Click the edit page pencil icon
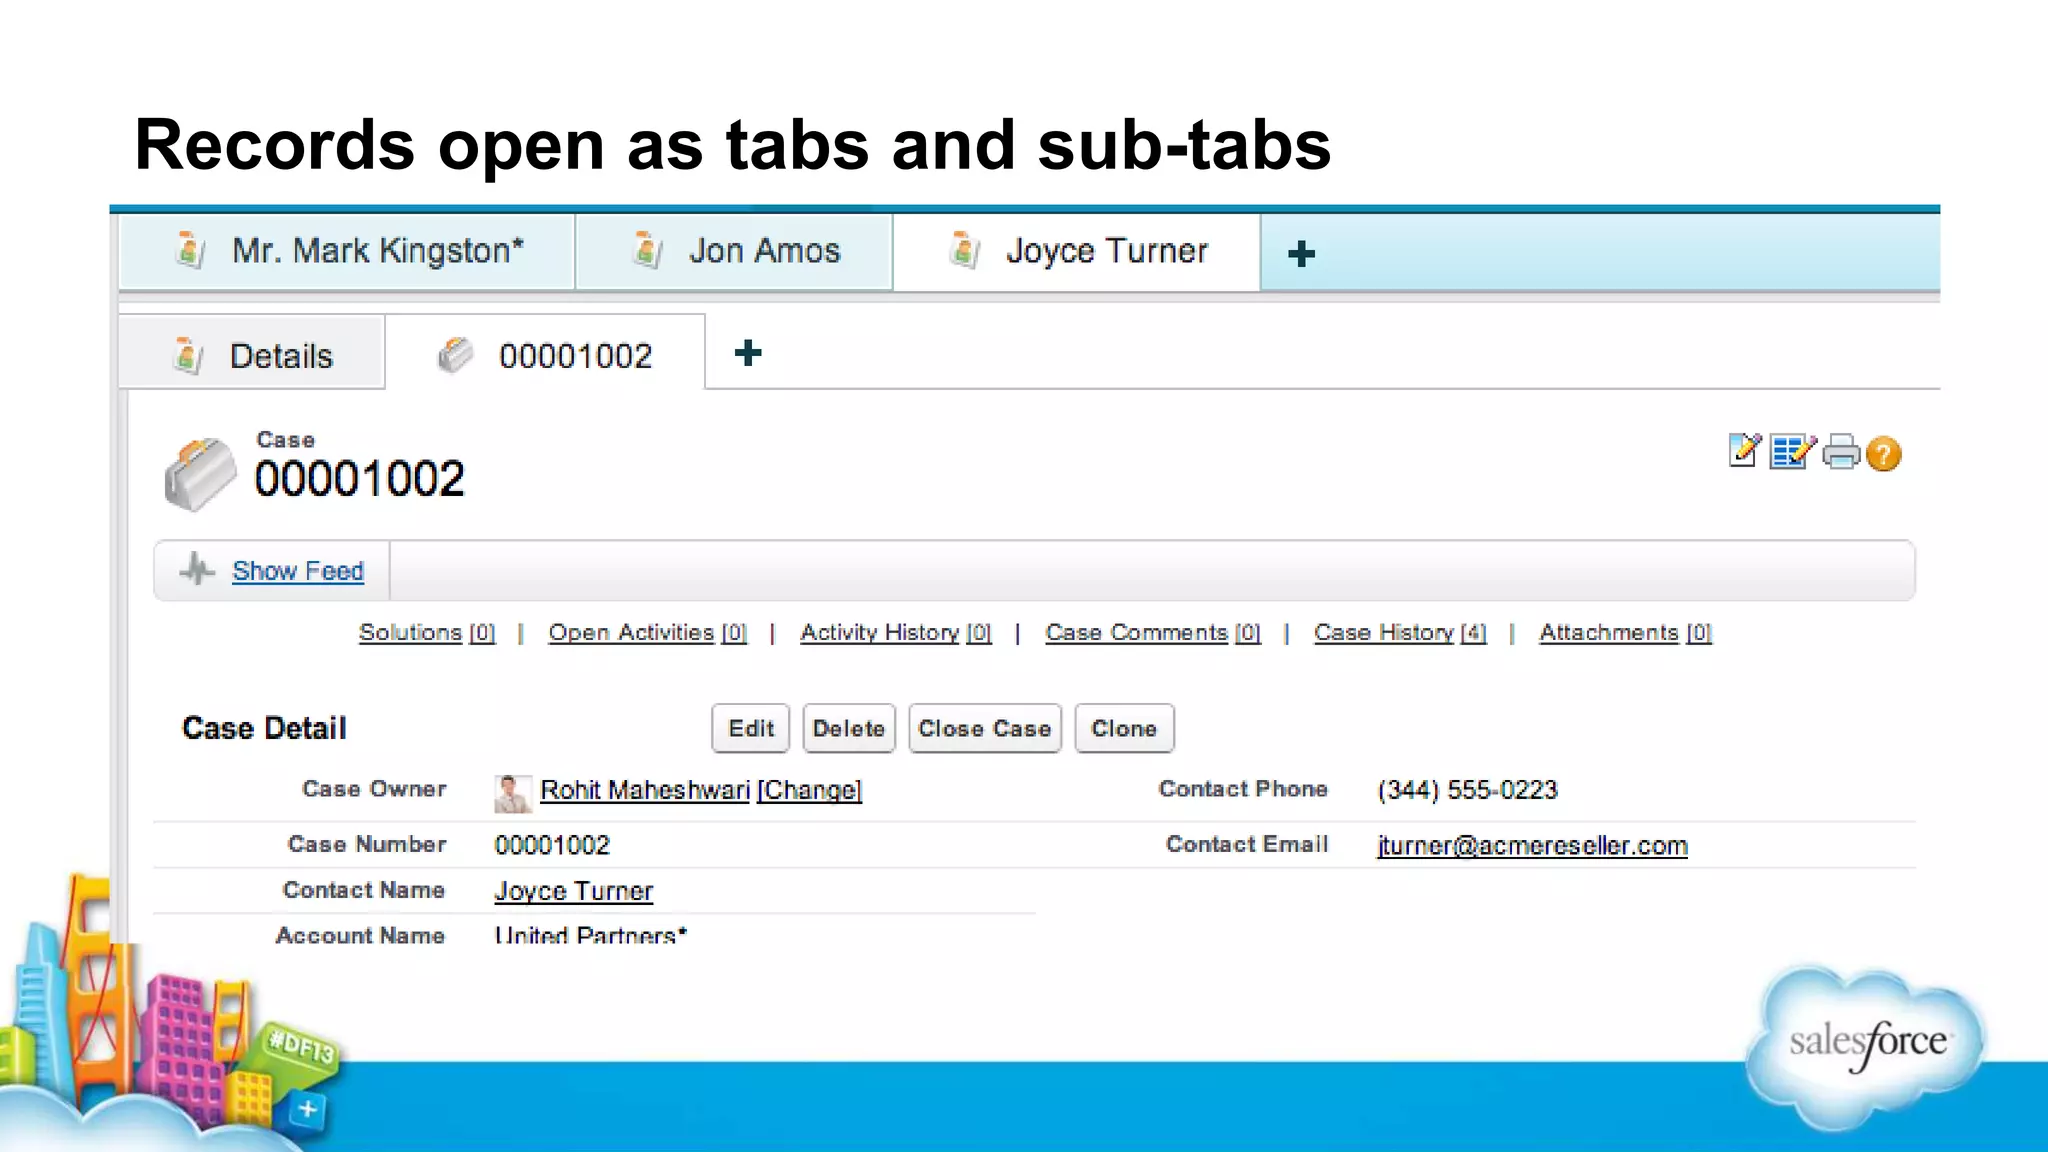Viewport: 2048px width, 1152px height. tap(1744, 451)
